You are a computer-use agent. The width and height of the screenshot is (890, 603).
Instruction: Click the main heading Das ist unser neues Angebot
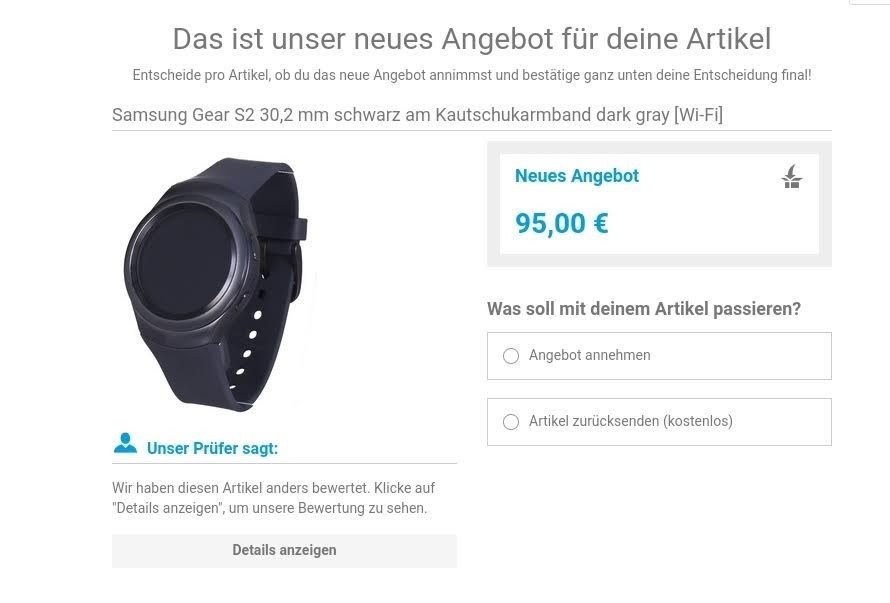coord(472,39)
